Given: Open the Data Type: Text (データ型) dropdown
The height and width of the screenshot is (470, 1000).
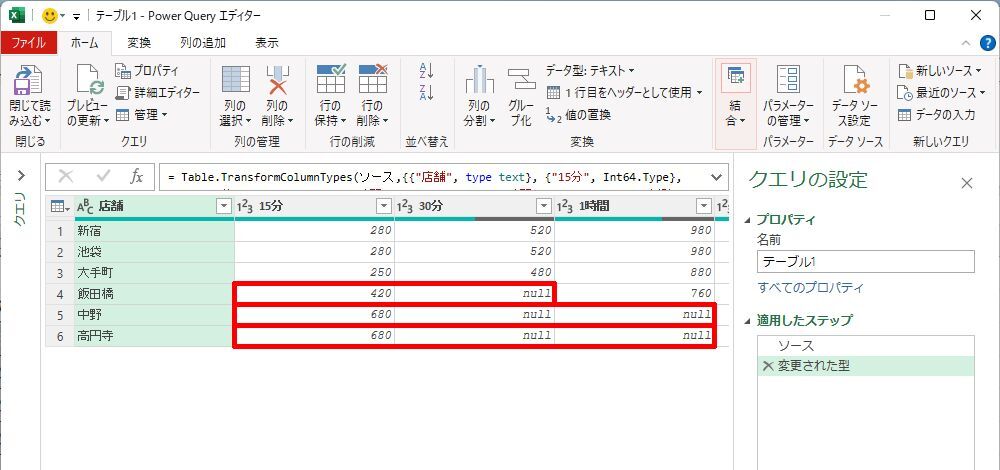Looking at the screenshot, I should [x=590, y=70].
